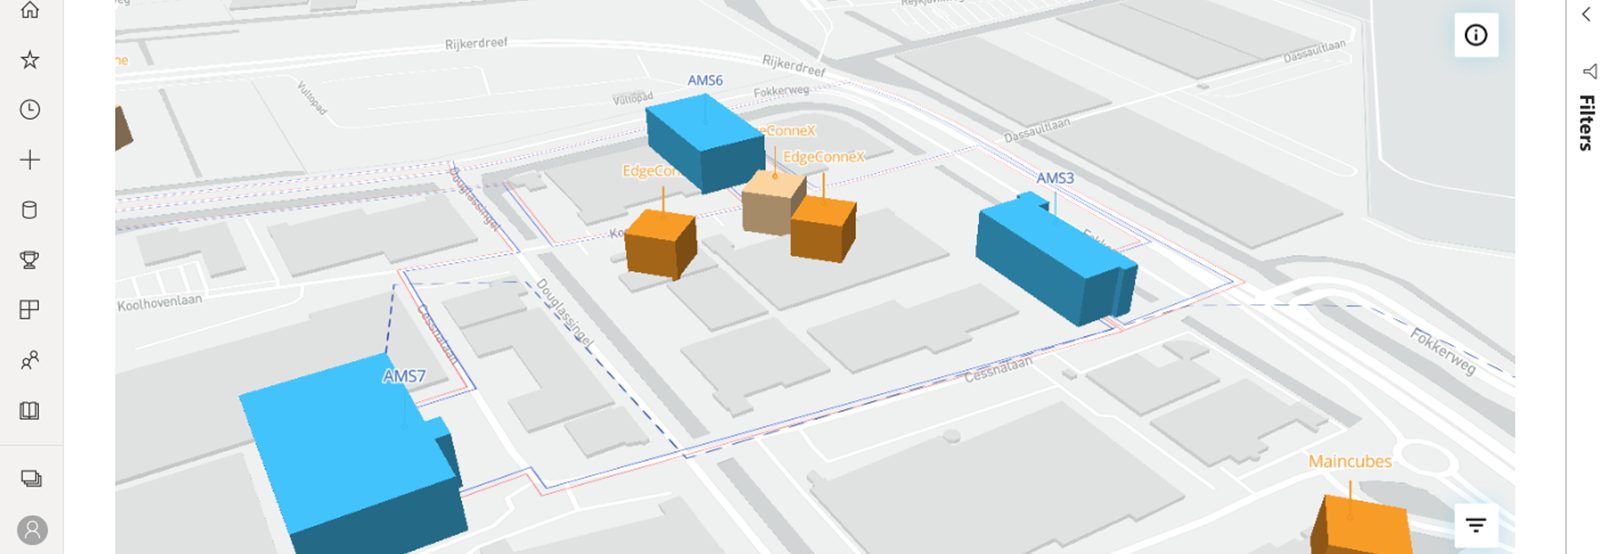Click the Create plus icon
The width and height of the screenshot is (1606, 554).
point(30,160)
